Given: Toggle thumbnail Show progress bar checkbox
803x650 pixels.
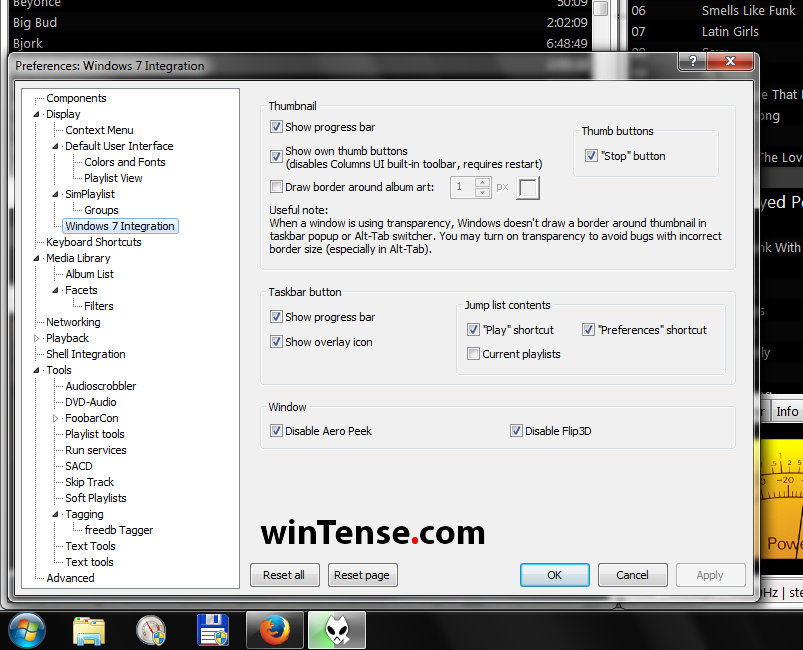Looking at the screenshot, I should click(276, 127).
